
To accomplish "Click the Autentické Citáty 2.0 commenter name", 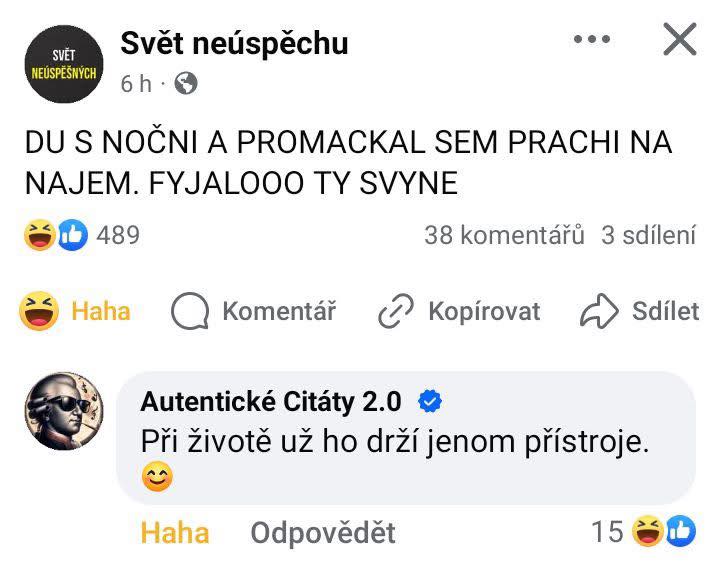I will click(x=270, y=402).
